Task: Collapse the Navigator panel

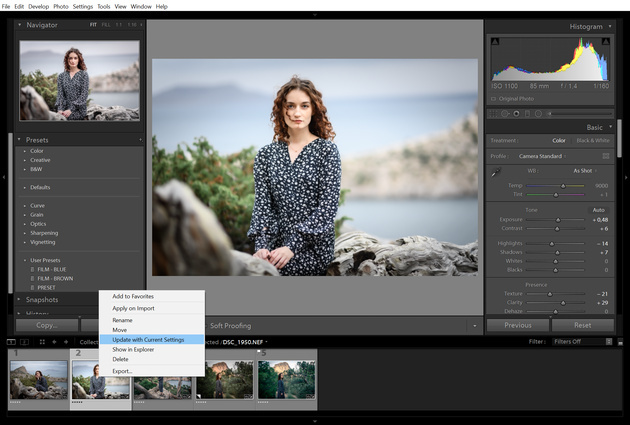Action: [19, 24]
